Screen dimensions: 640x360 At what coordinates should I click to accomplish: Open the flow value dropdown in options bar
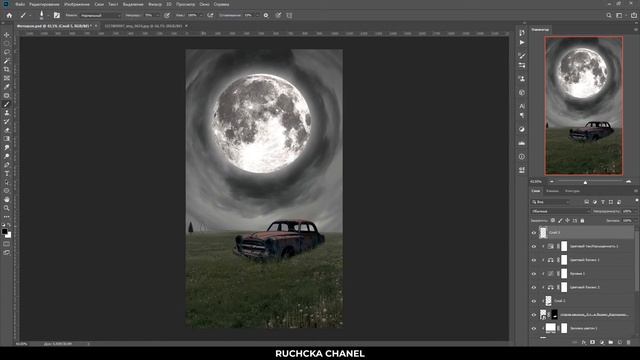pos(201,16)
